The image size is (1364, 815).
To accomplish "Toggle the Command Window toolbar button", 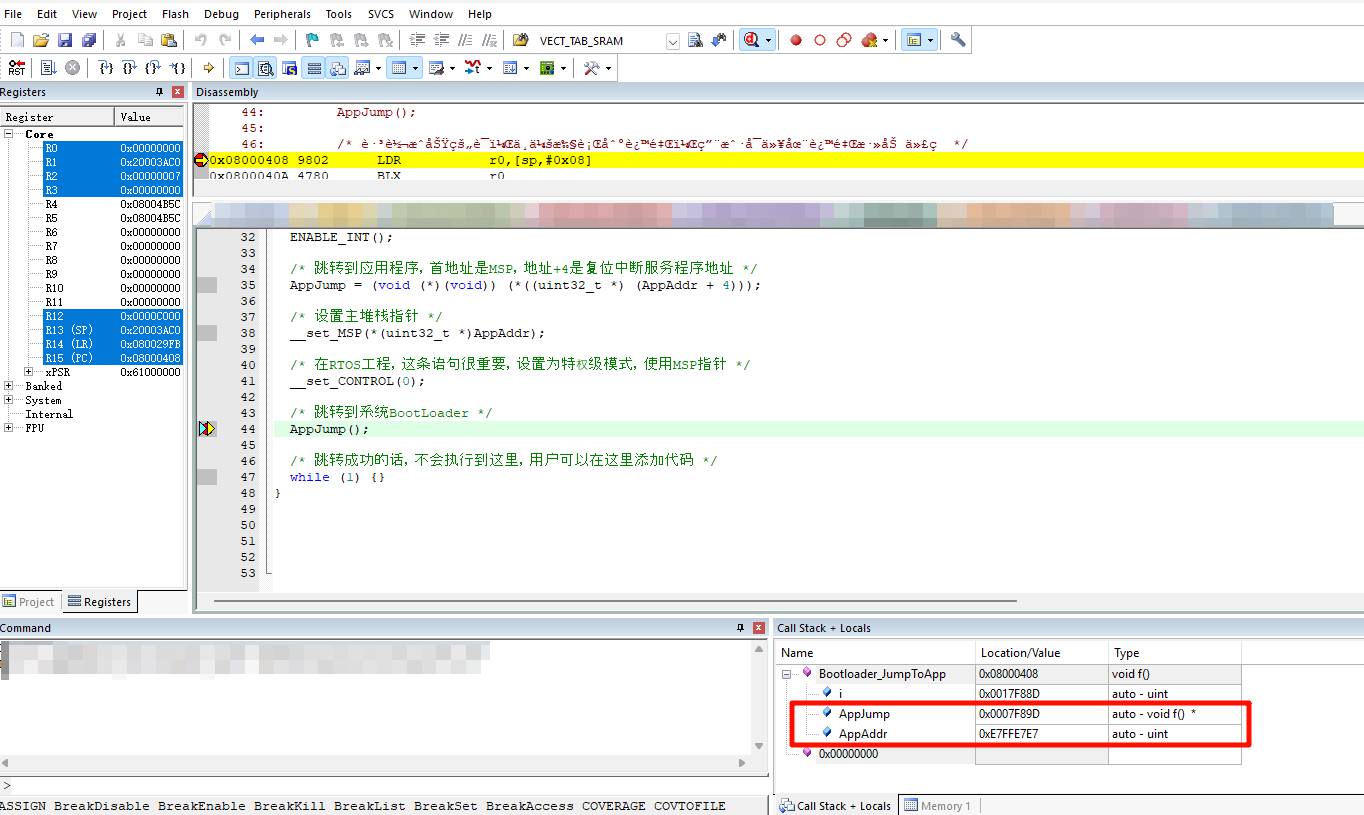I will coord(241,67).
